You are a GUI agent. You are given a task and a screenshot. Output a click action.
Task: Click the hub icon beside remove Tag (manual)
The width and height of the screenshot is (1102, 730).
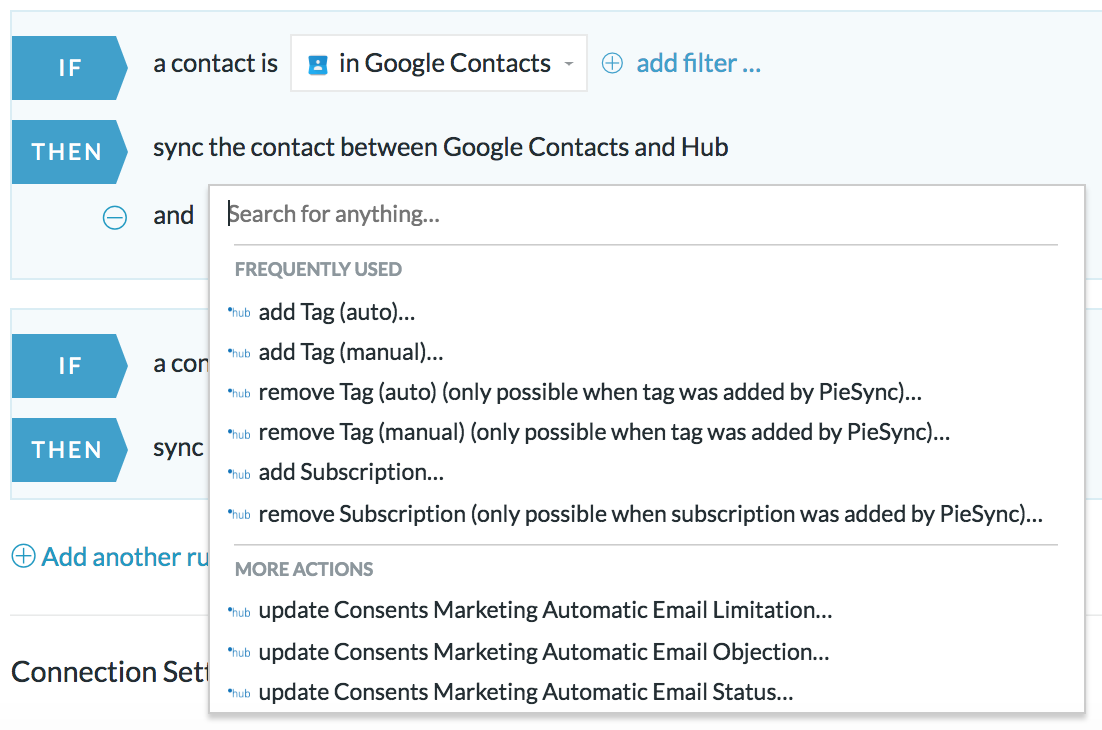tap(240, 434)
